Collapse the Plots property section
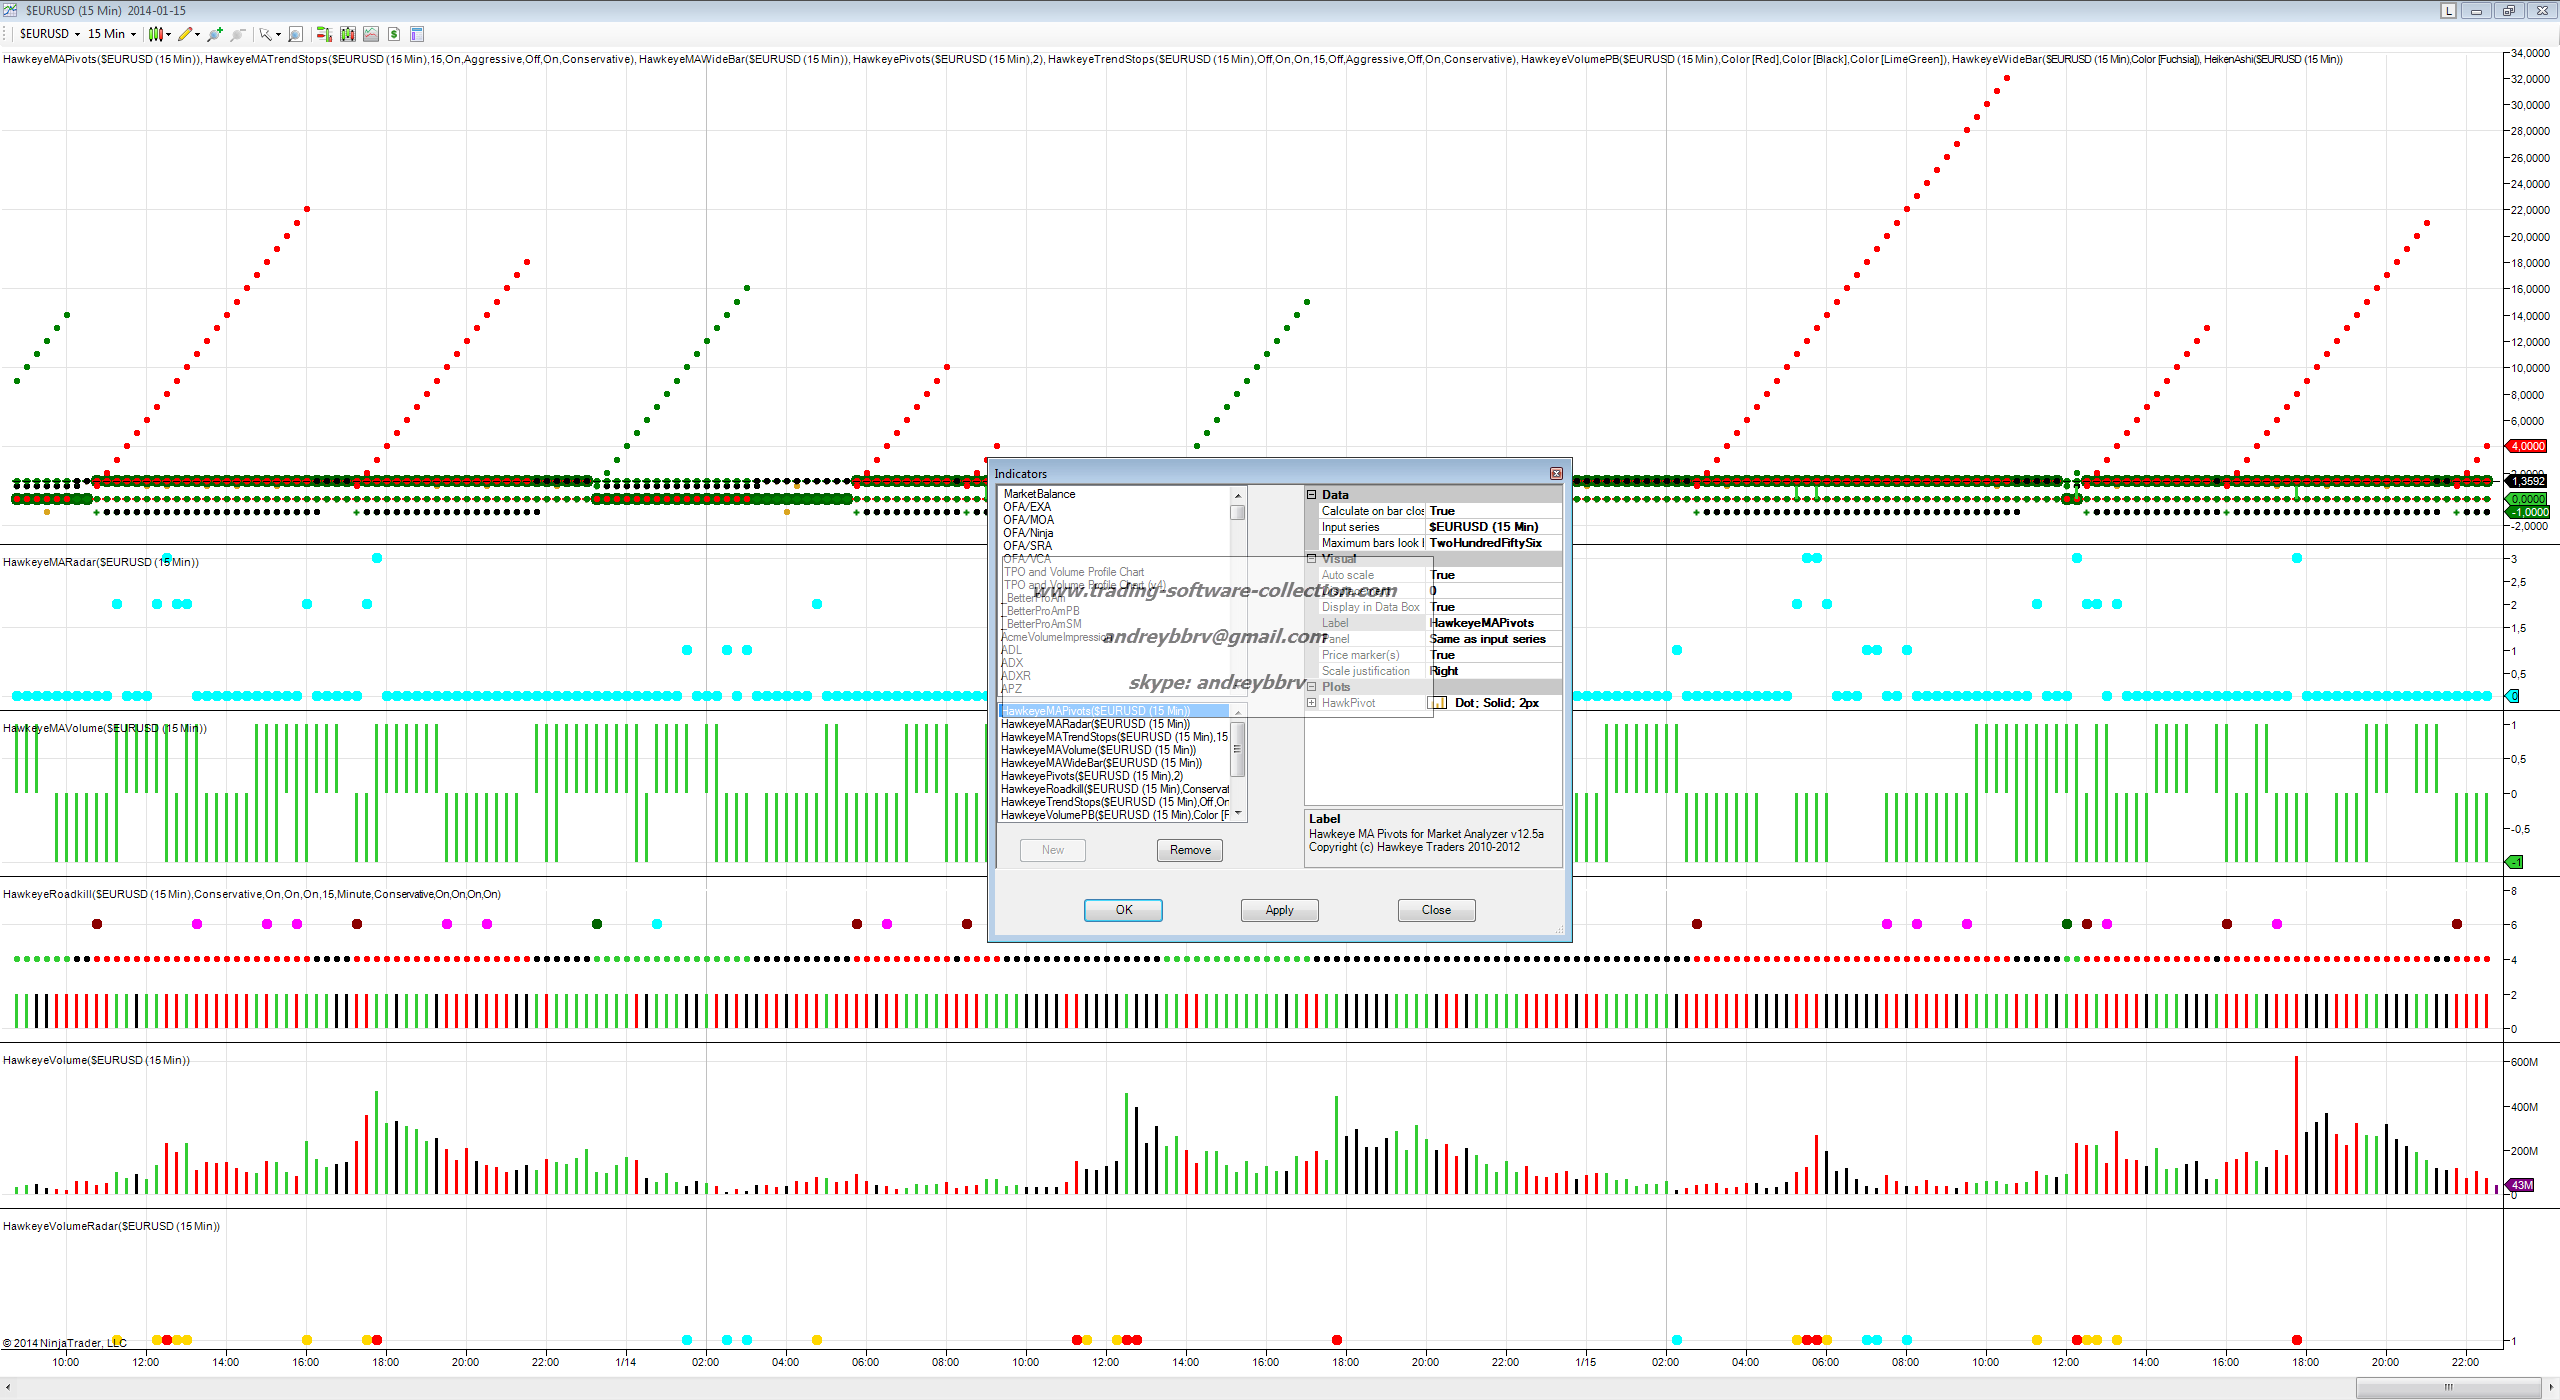2560x1400 pixels. [1312, 687]
